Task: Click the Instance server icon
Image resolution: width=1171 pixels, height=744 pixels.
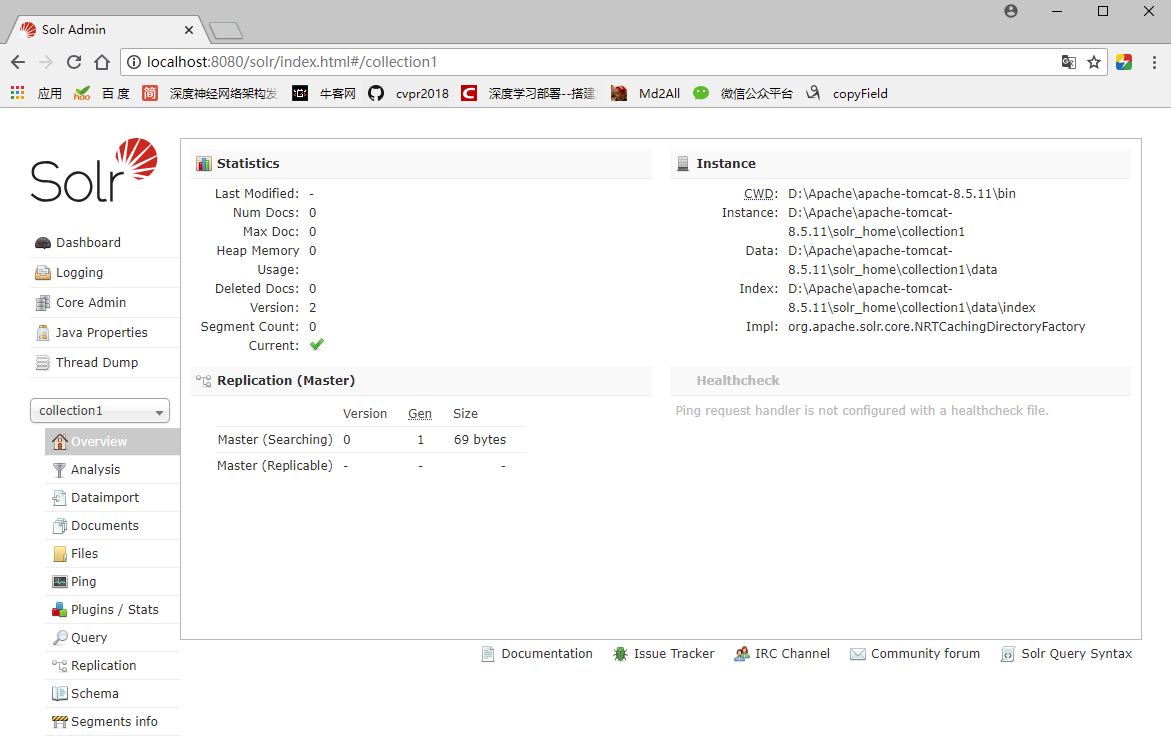Action: (x=683, y=164)
